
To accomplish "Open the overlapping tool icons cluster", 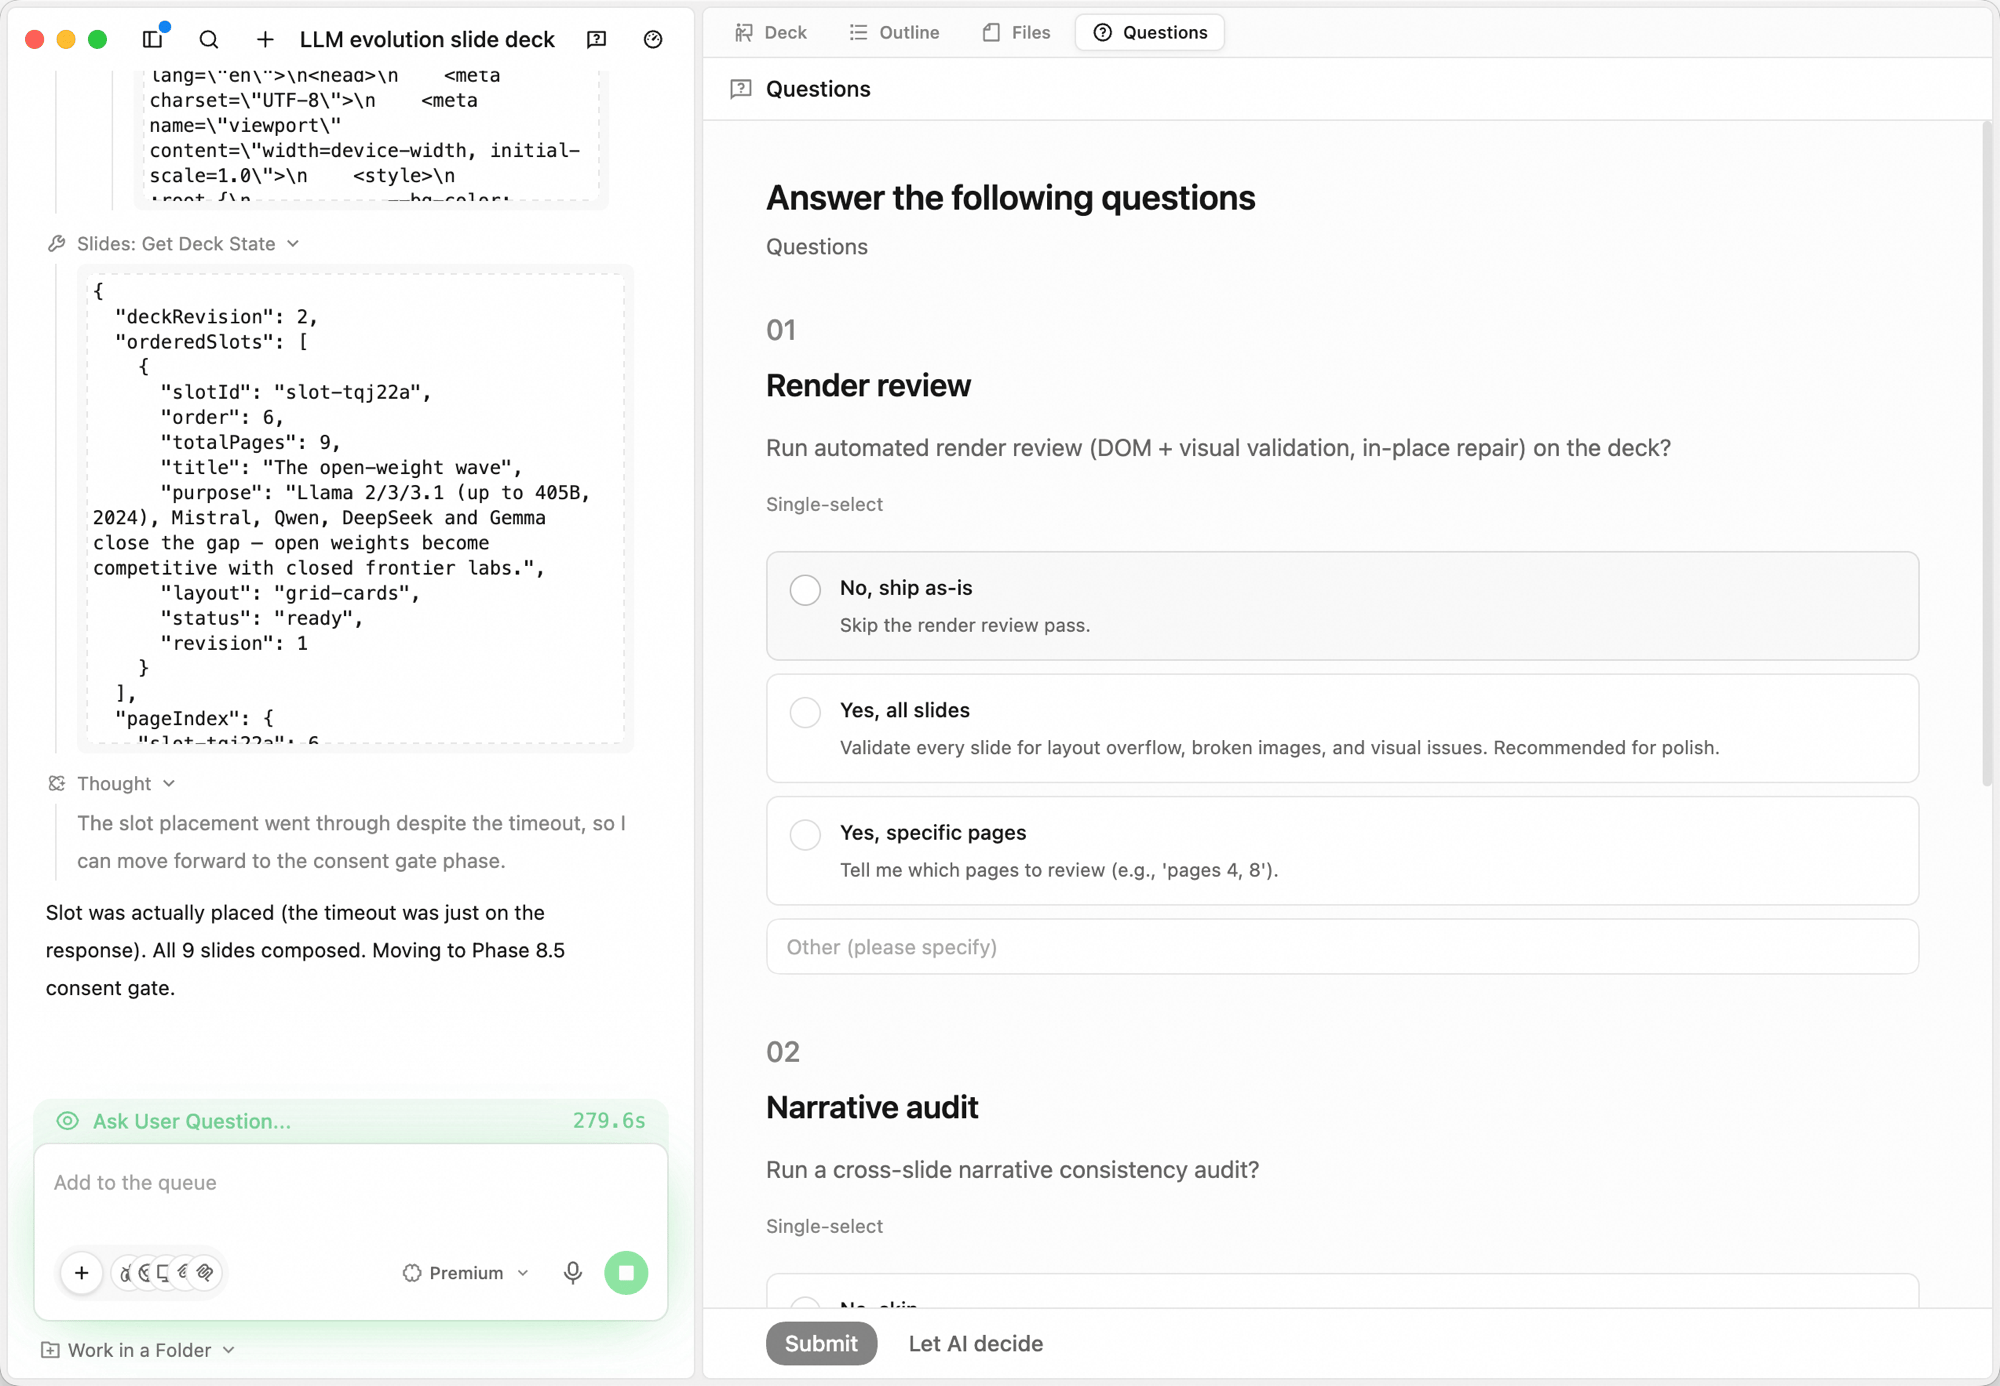I will pos(166,1273).
